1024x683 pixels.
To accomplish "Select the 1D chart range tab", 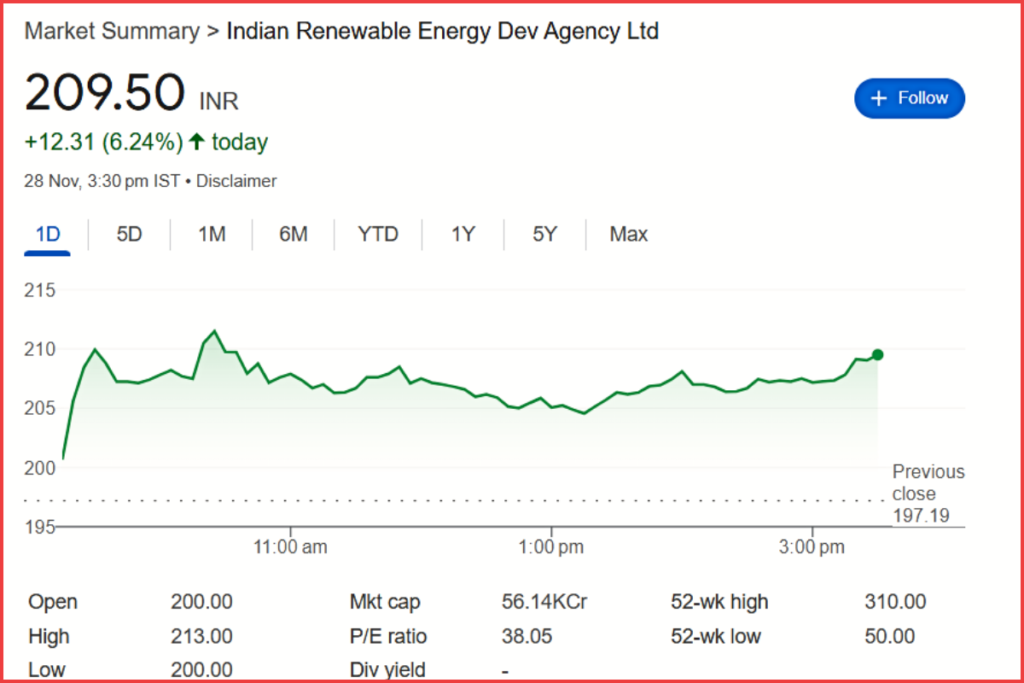I will click(x=48, y=234).
